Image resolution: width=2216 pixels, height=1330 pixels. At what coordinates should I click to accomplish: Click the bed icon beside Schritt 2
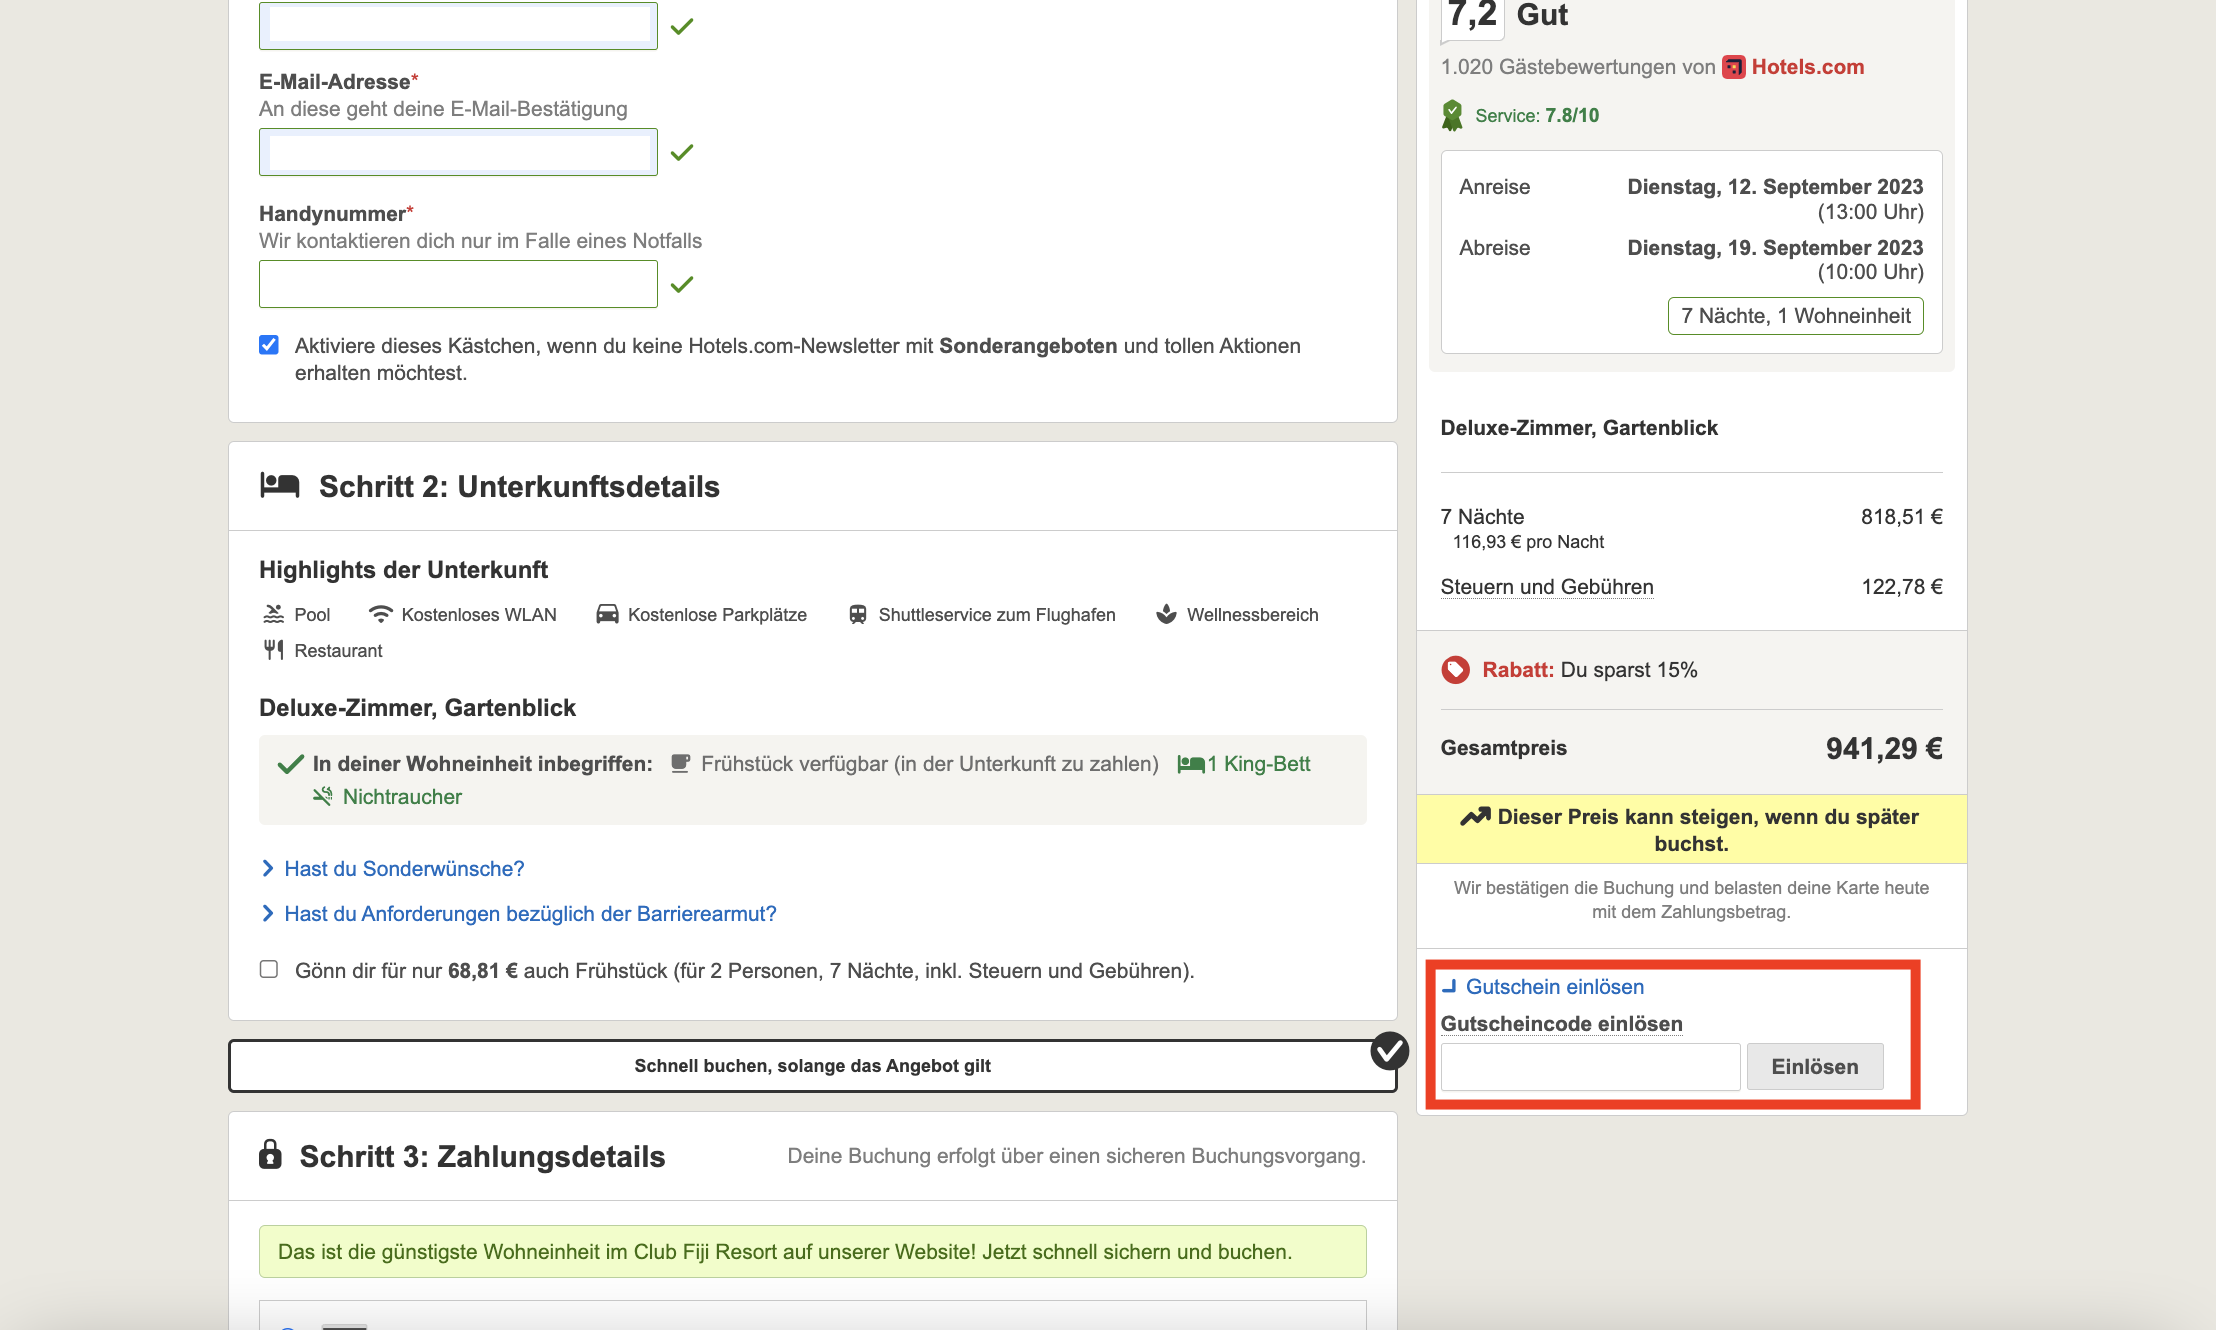pyautogui.click(x=279, y=485)
